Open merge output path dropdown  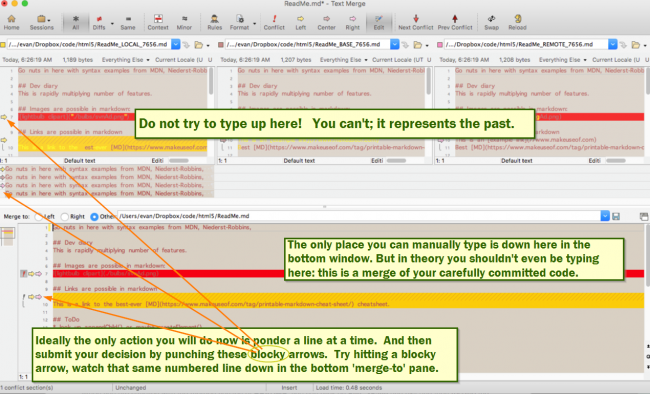point(605,216)
